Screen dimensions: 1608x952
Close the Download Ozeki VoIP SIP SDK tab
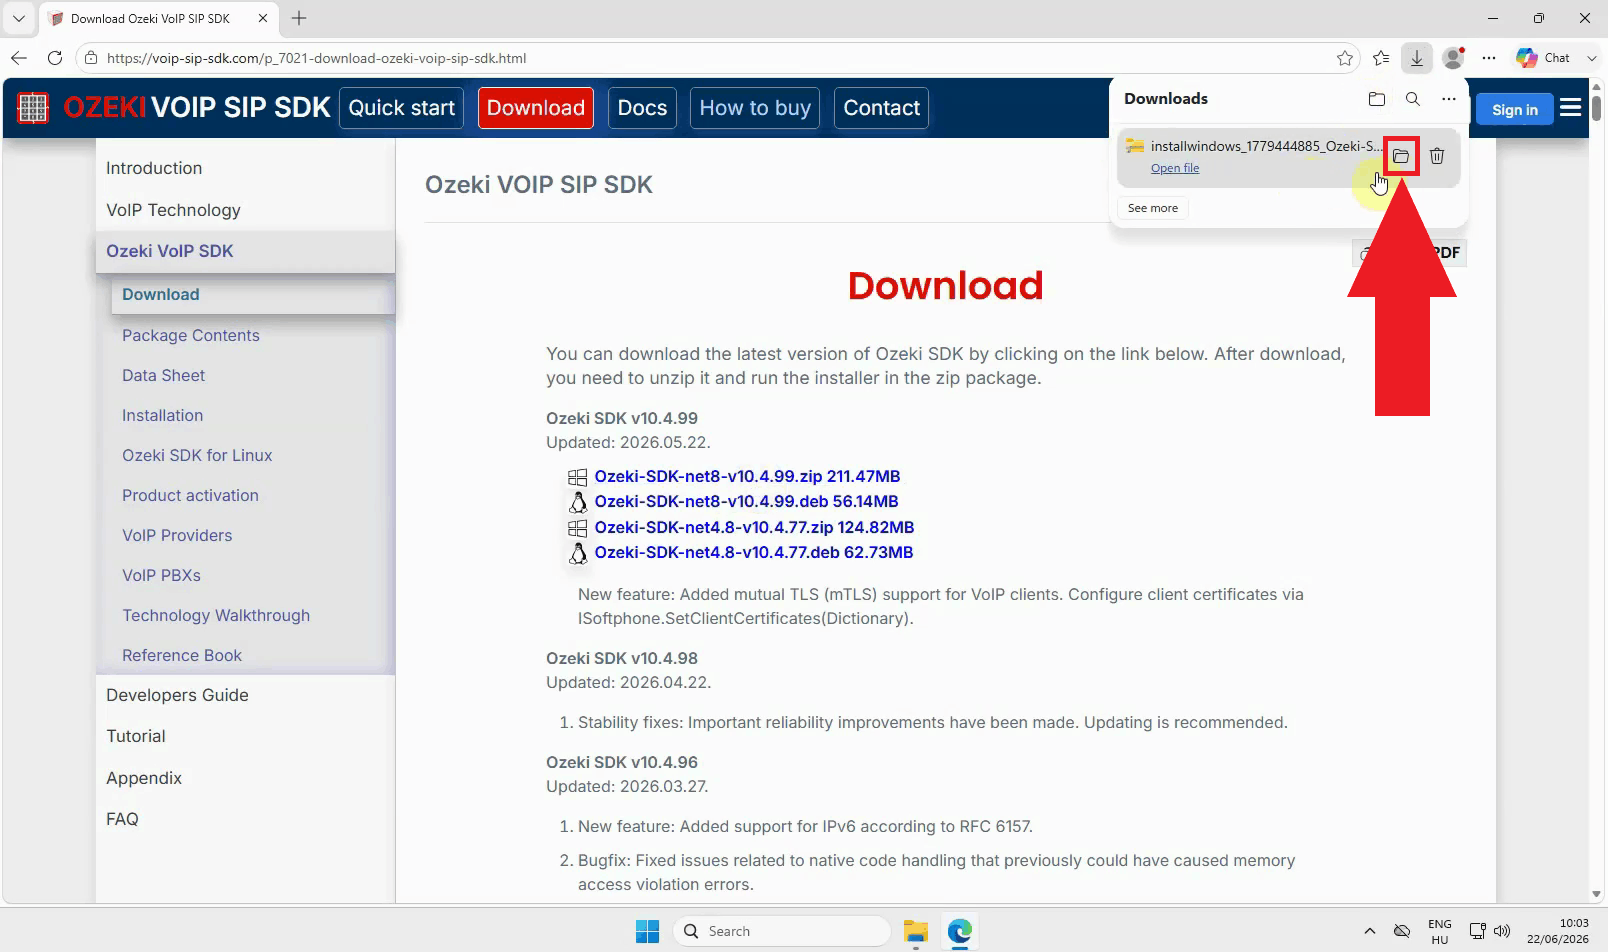[x=263, y=18]
